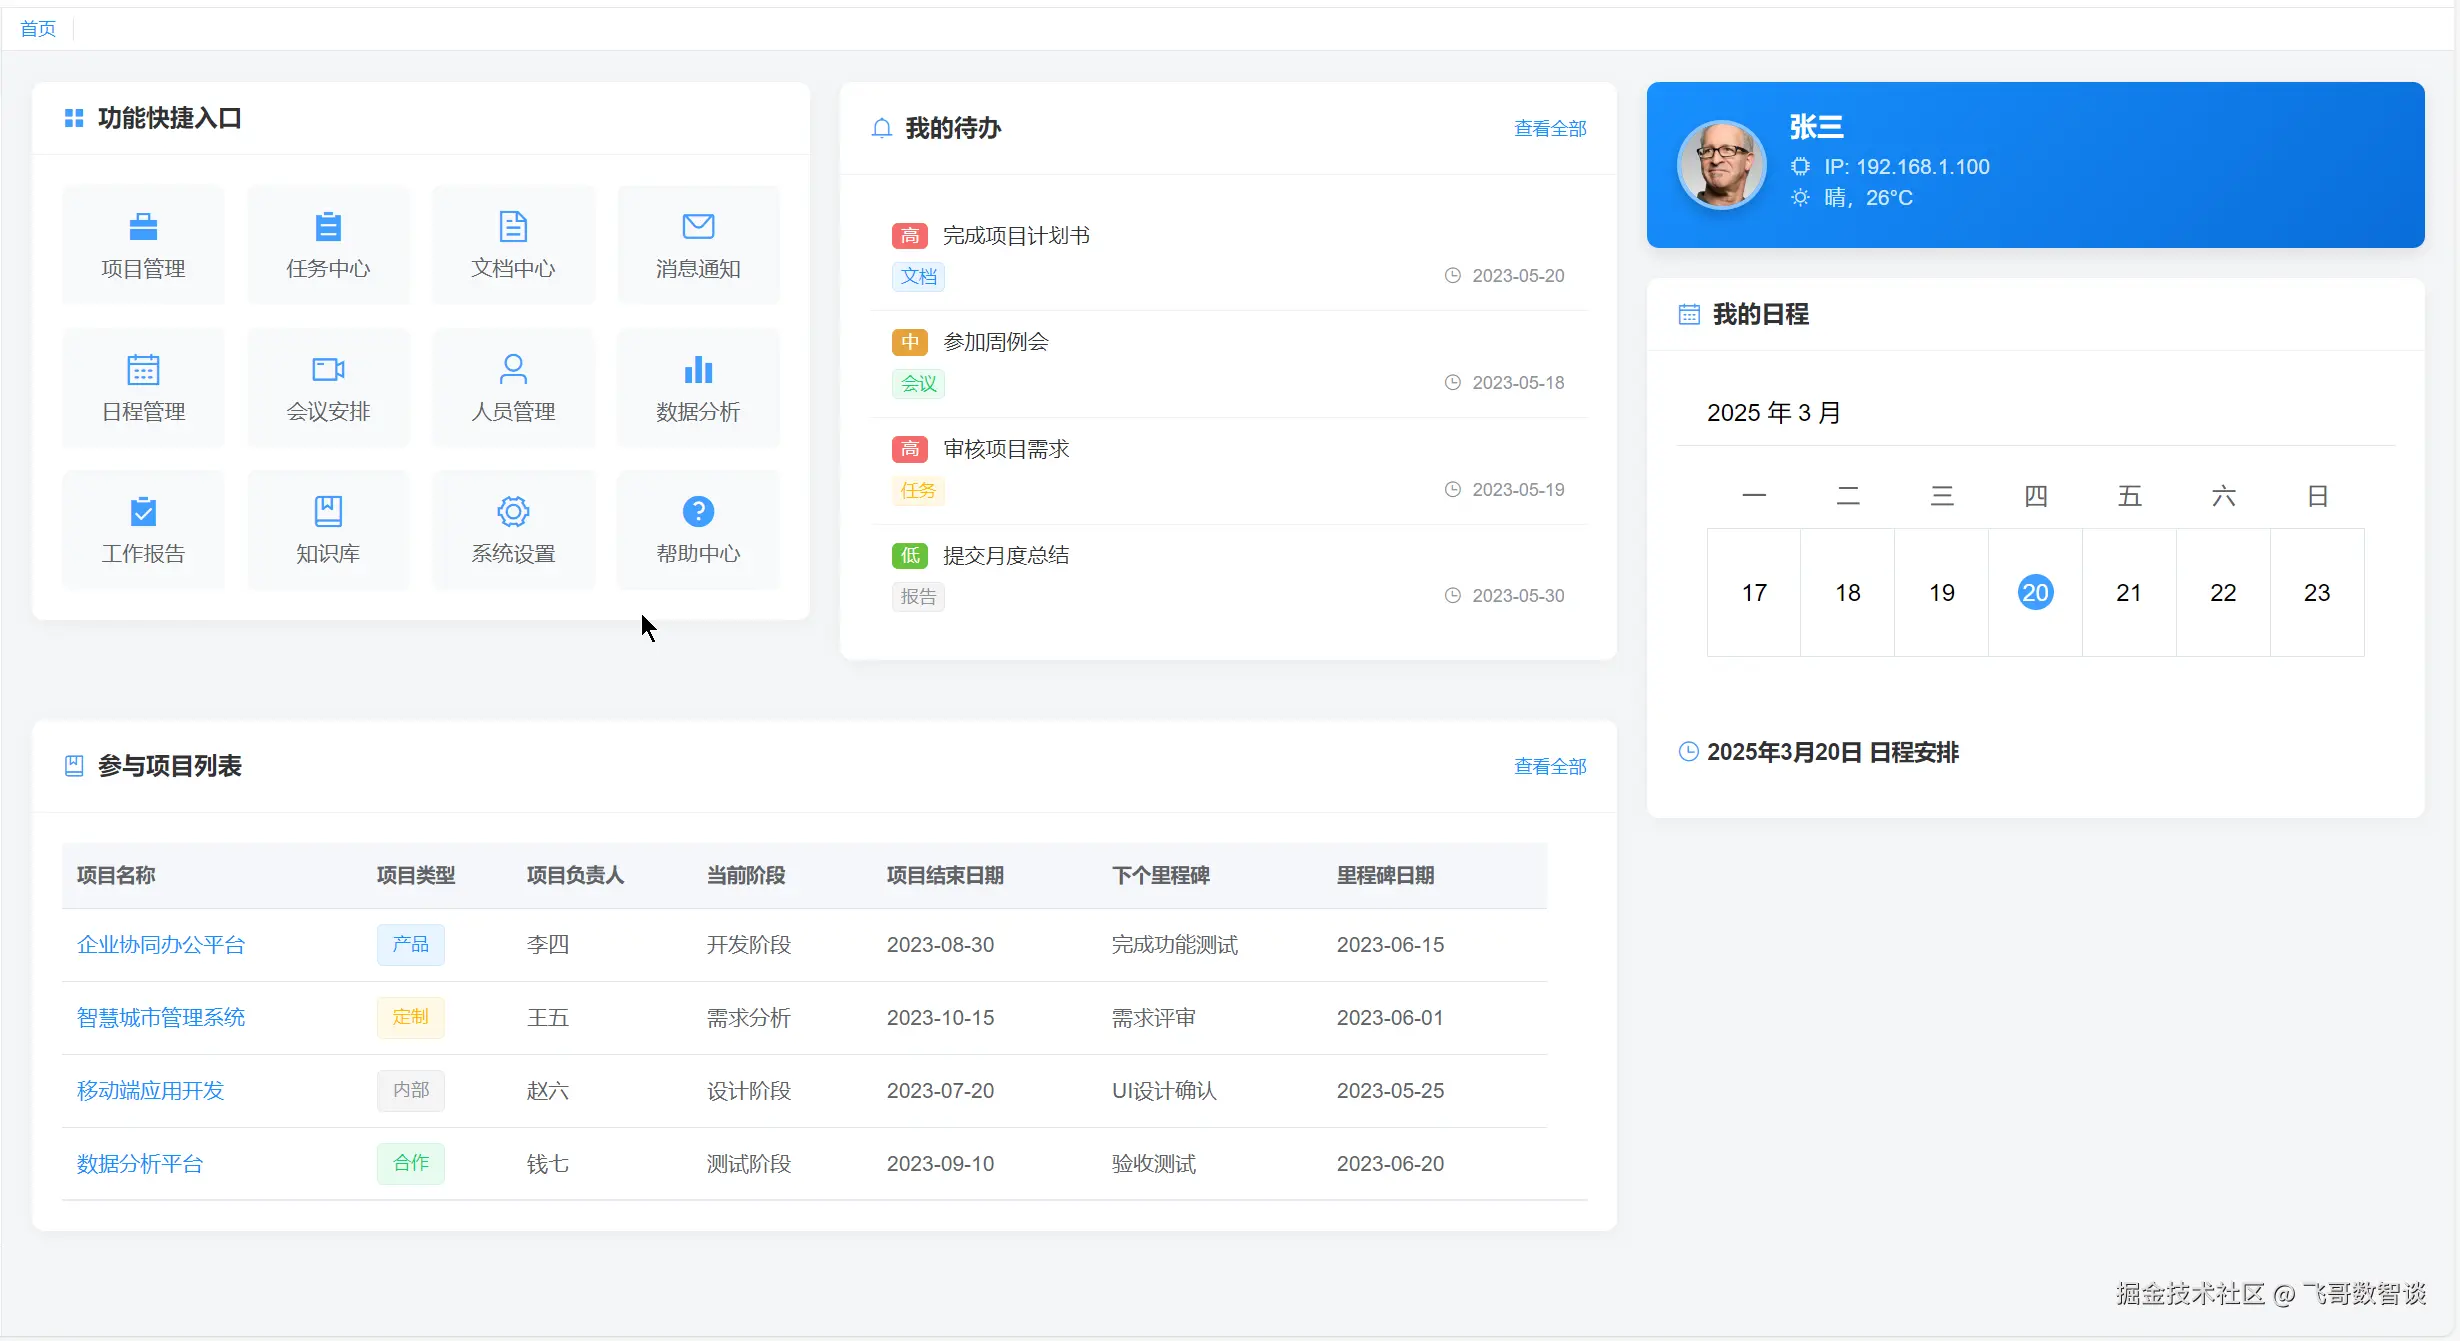This screenshot has height=1341, width=2460.
Task: Open the 企业协同办公平台 project link
Action: point(161,945)
